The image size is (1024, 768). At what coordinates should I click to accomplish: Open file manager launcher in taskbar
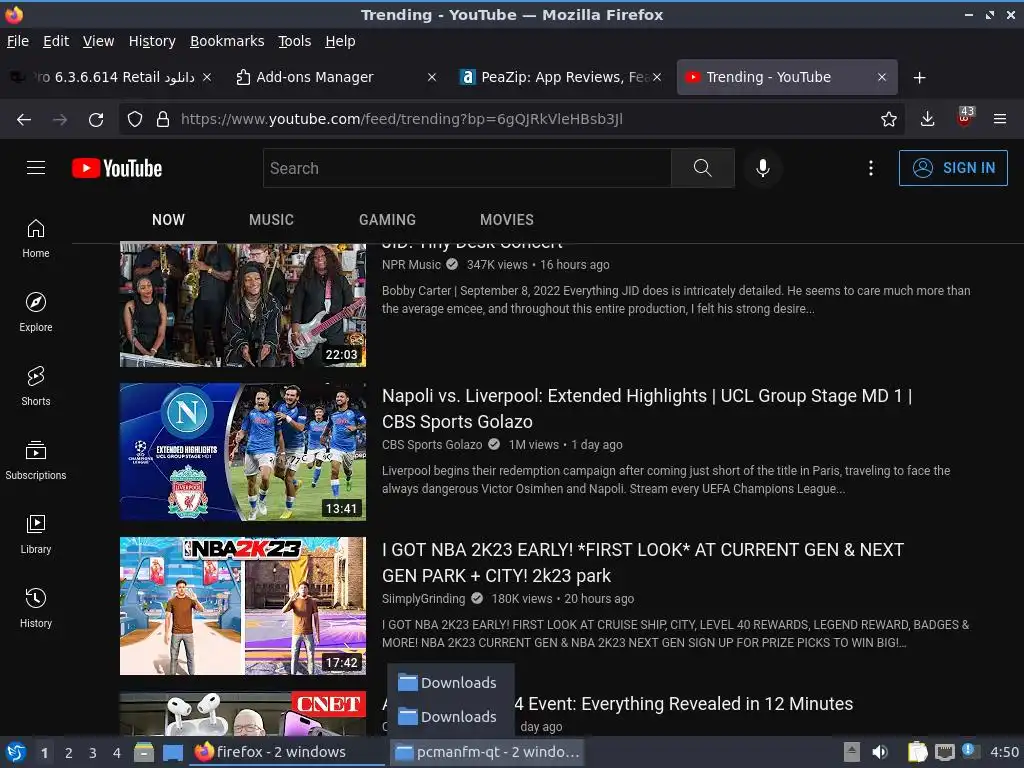coord(144,752)
